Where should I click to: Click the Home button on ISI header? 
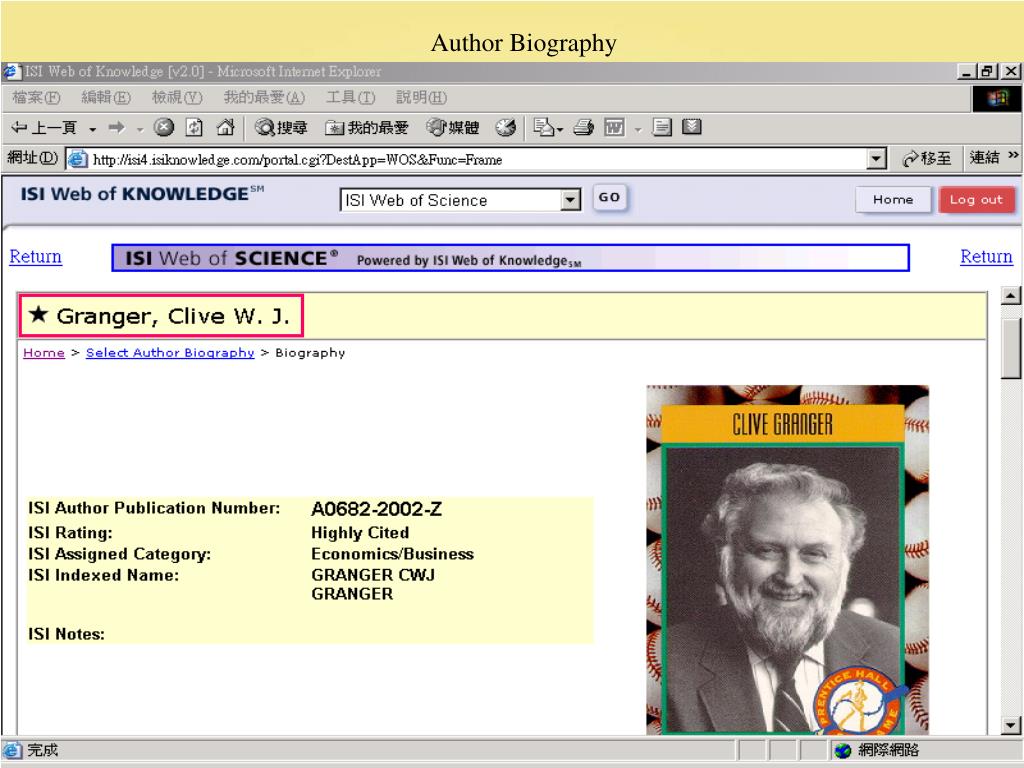tap(893, 199)
